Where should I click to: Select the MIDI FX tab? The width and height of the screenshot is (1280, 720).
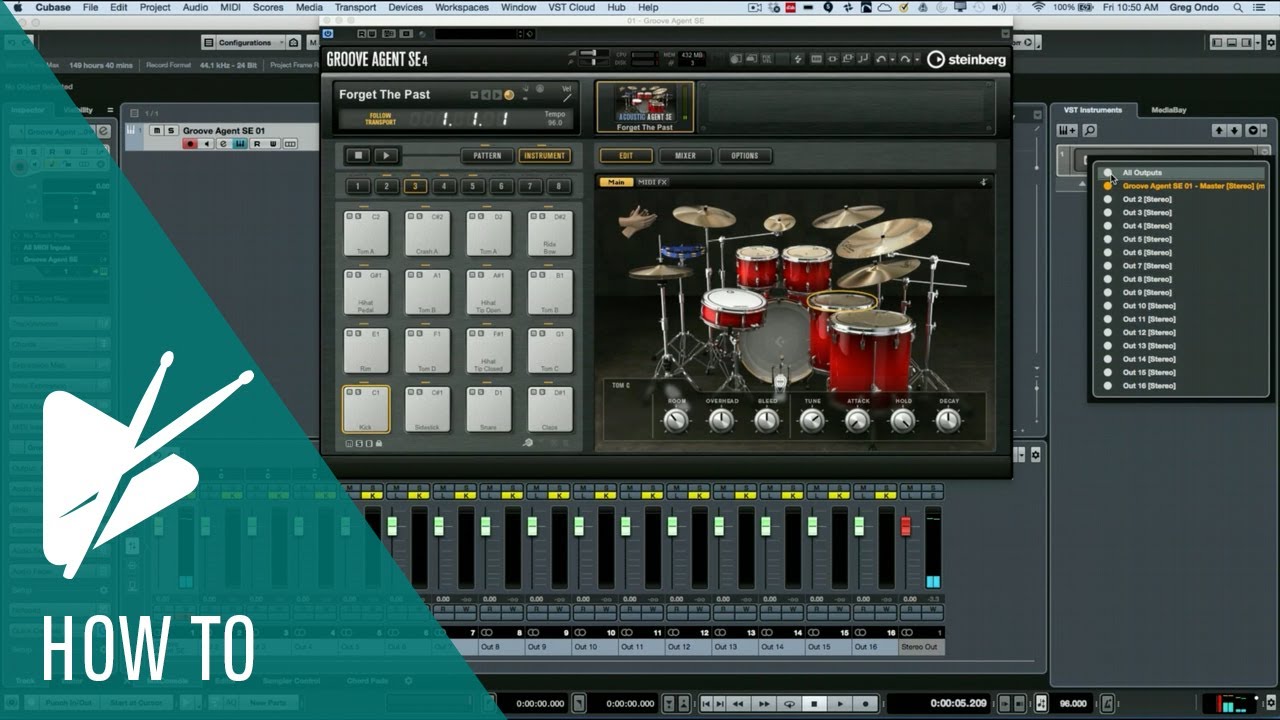(652, 182)
